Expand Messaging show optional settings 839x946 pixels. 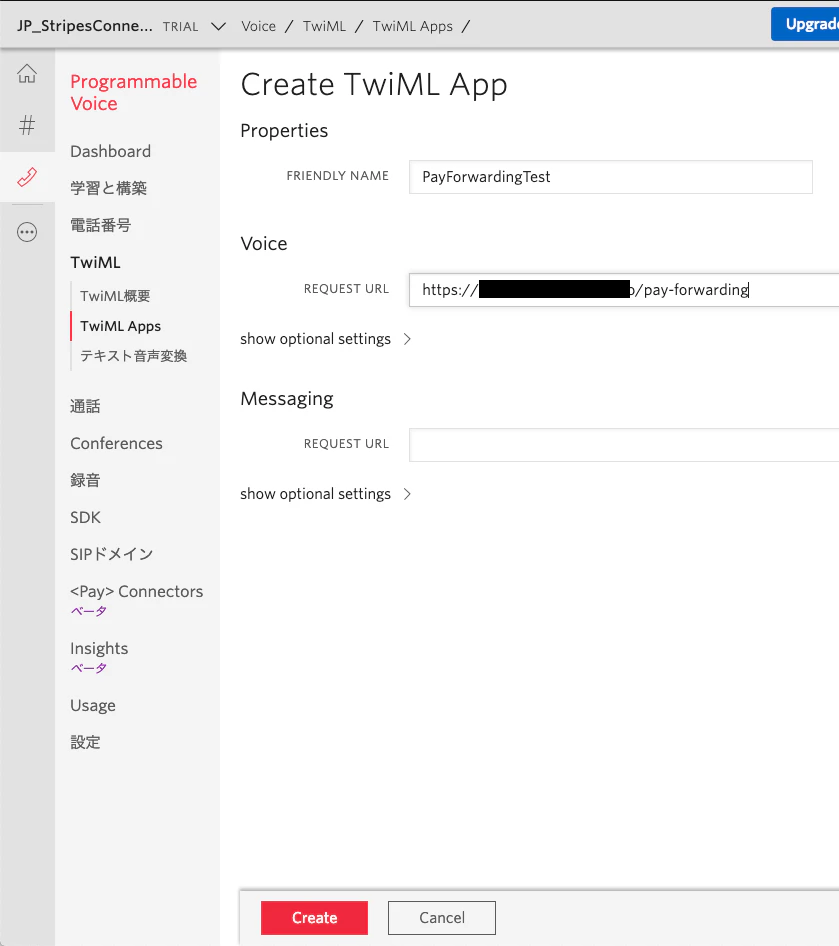[x=326, y=494]
